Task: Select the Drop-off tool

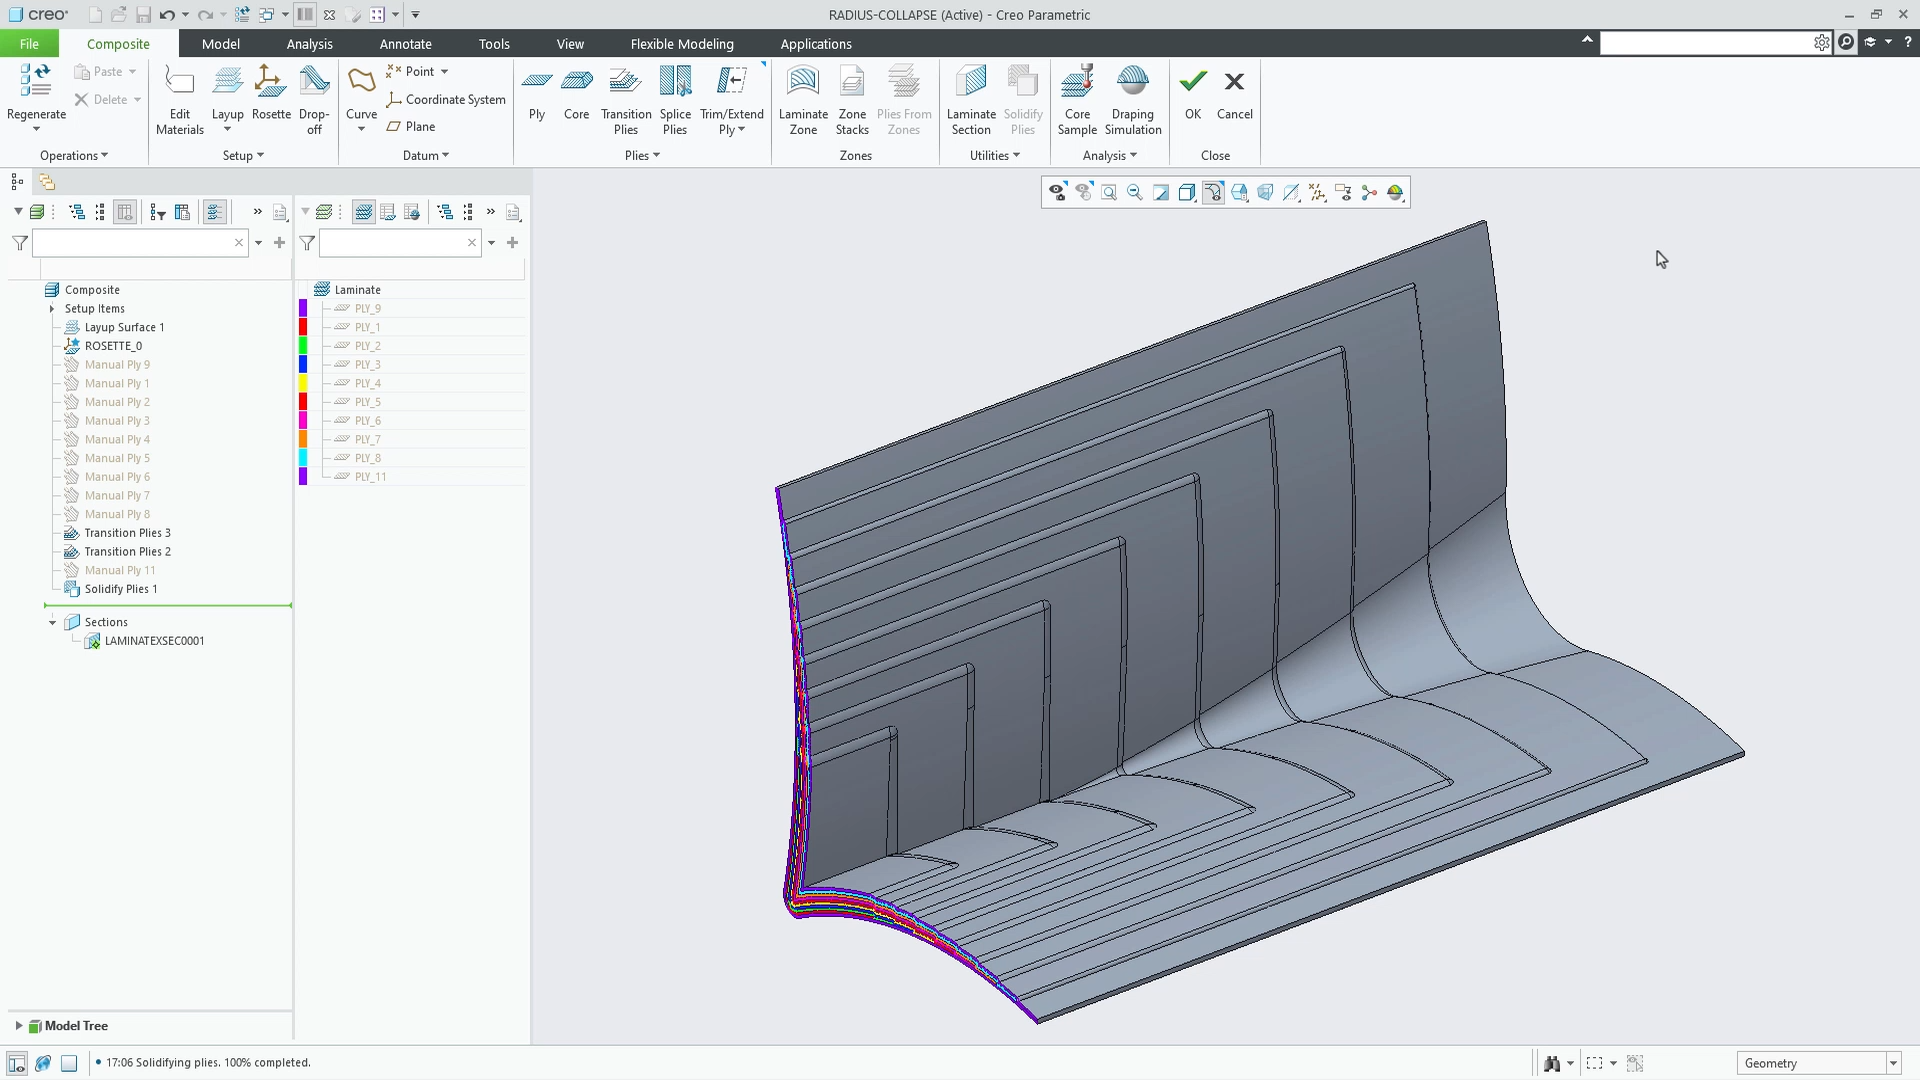Action: (314, 99)
